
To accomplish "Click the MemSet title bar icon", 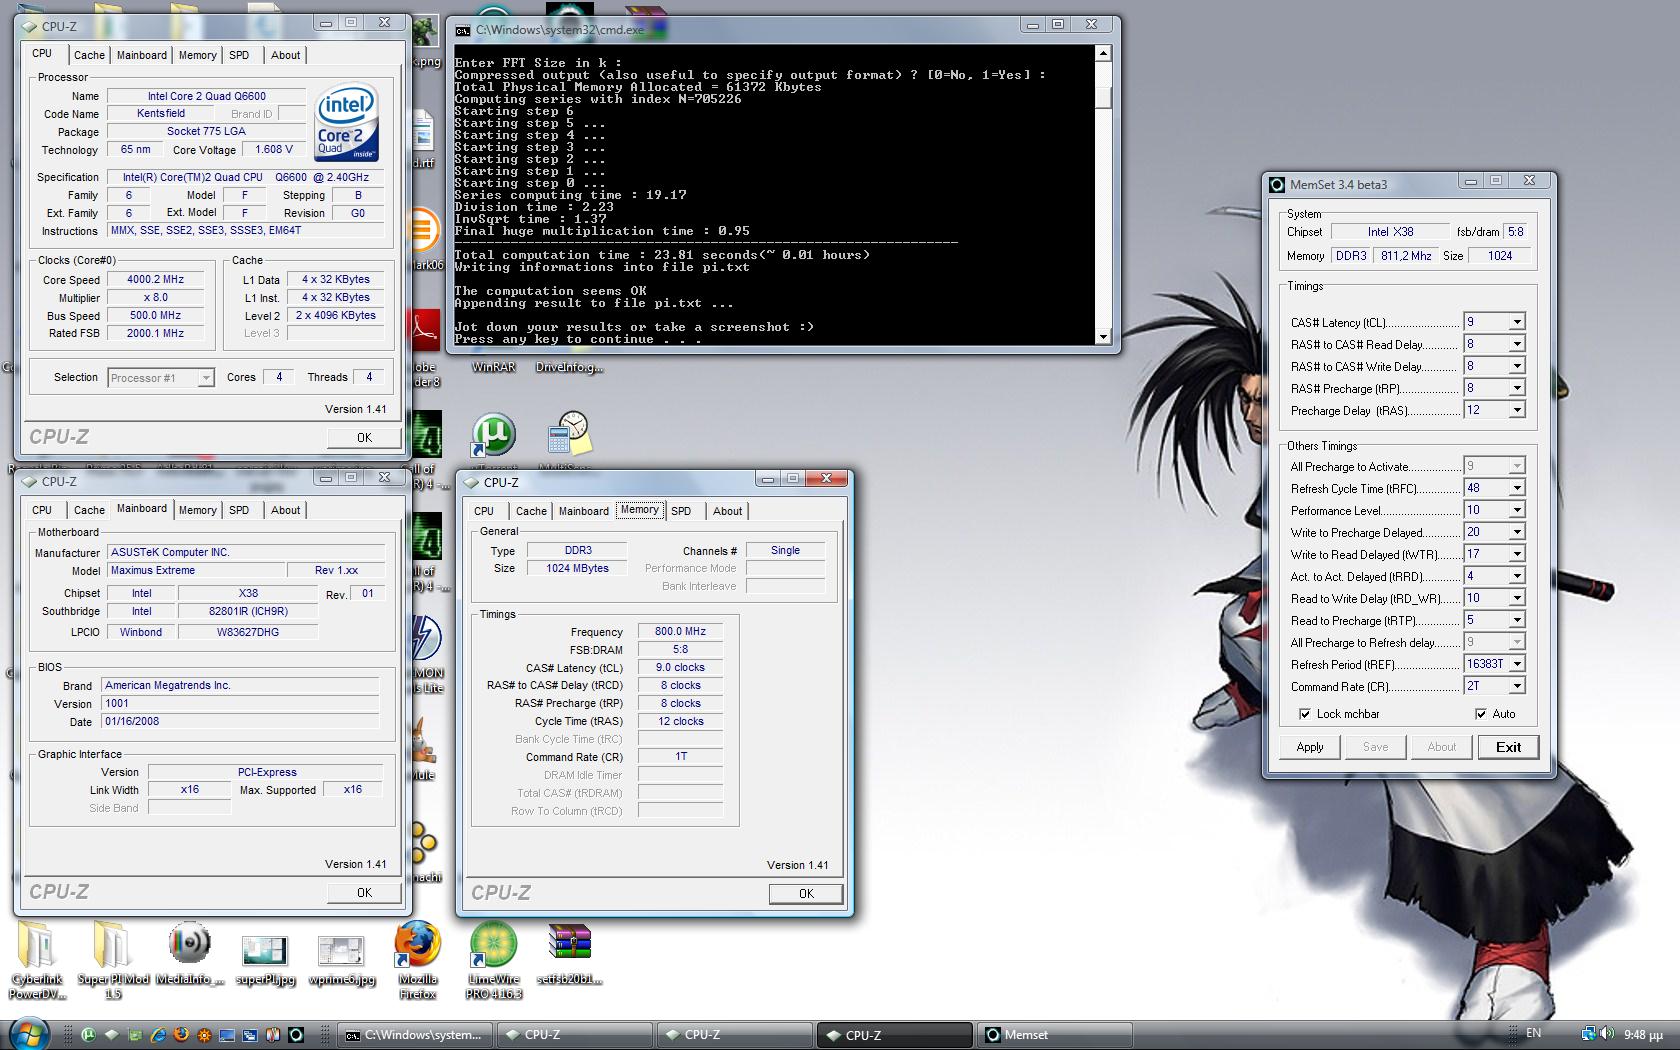I will [x=1277, y=184].
